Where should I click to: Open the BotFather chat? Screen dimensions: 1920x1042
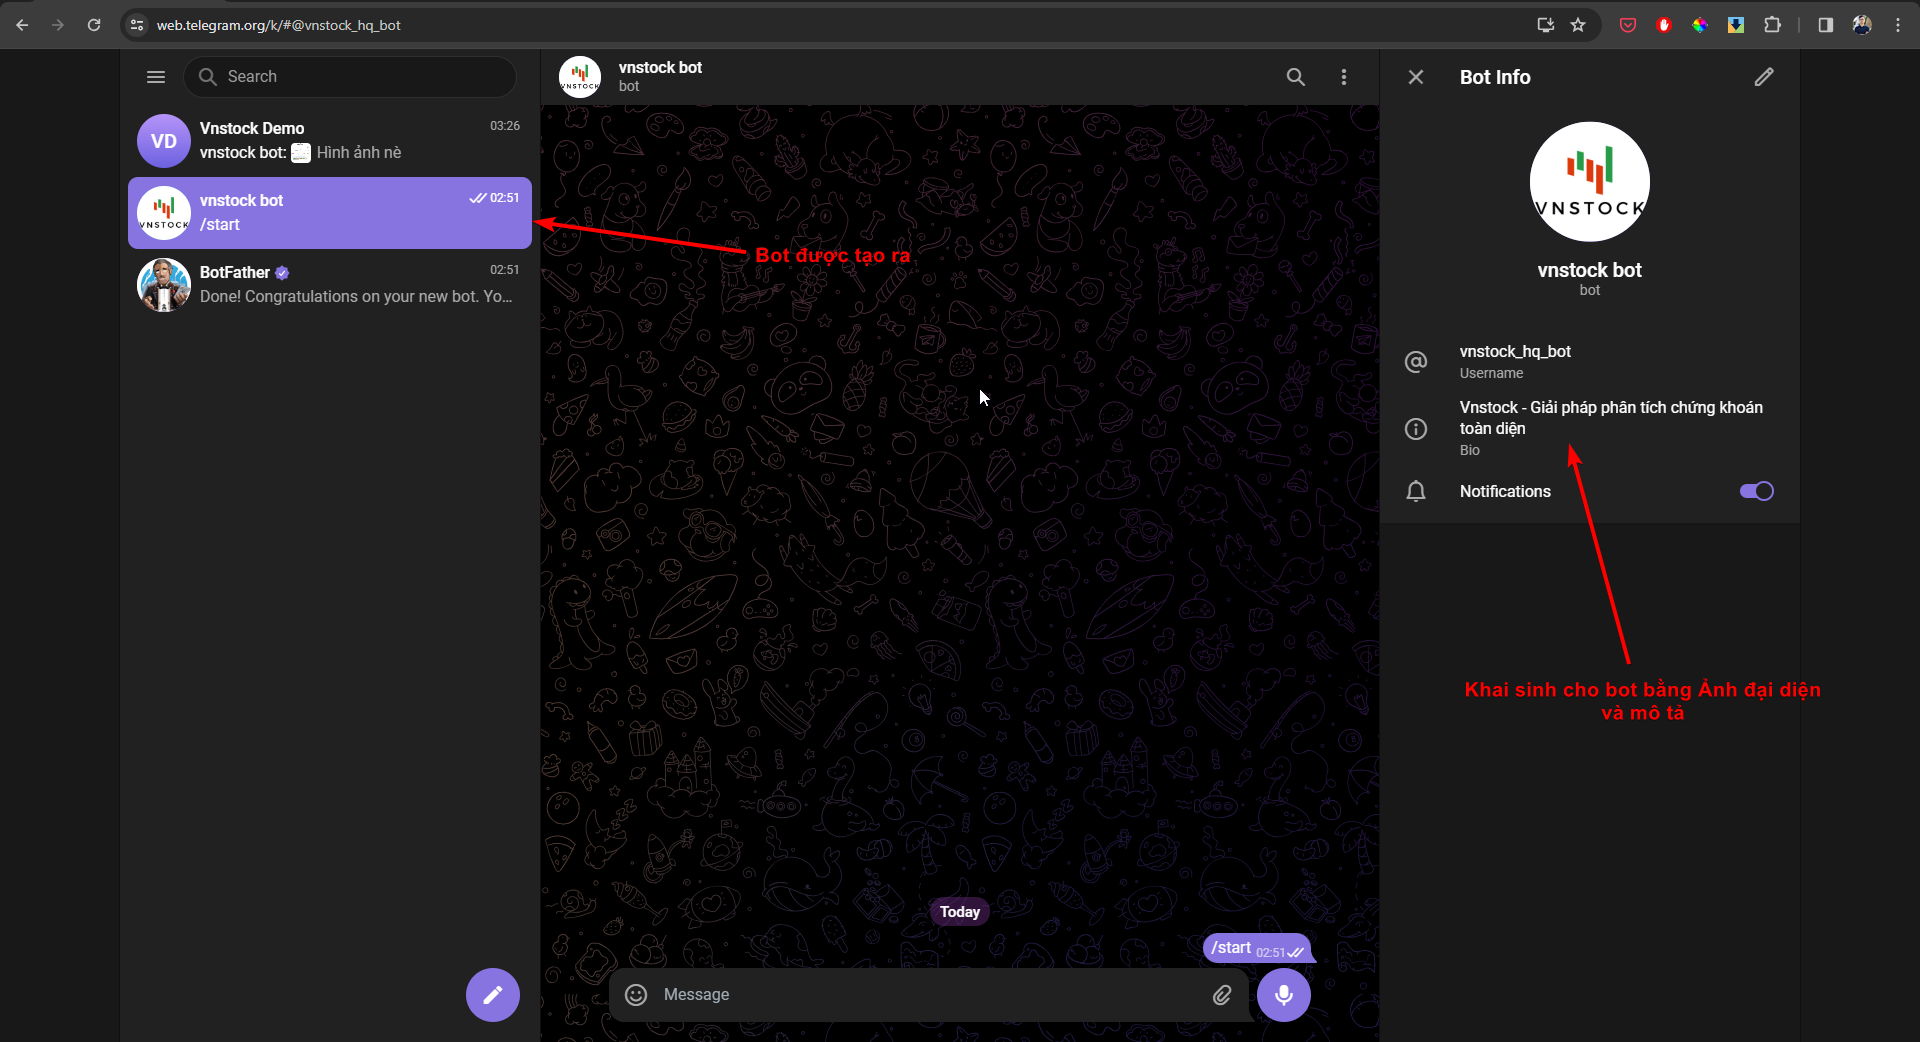click(330, 285)
